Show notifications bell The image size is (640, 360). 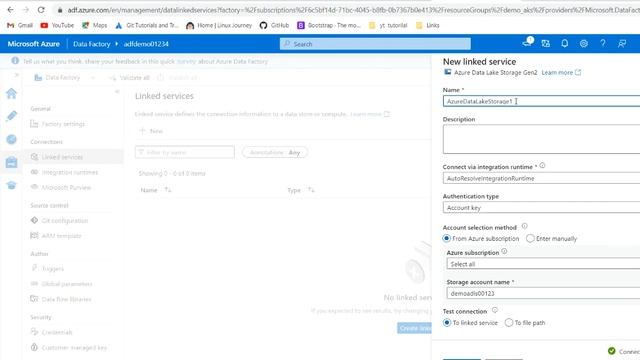pos(564,43)
